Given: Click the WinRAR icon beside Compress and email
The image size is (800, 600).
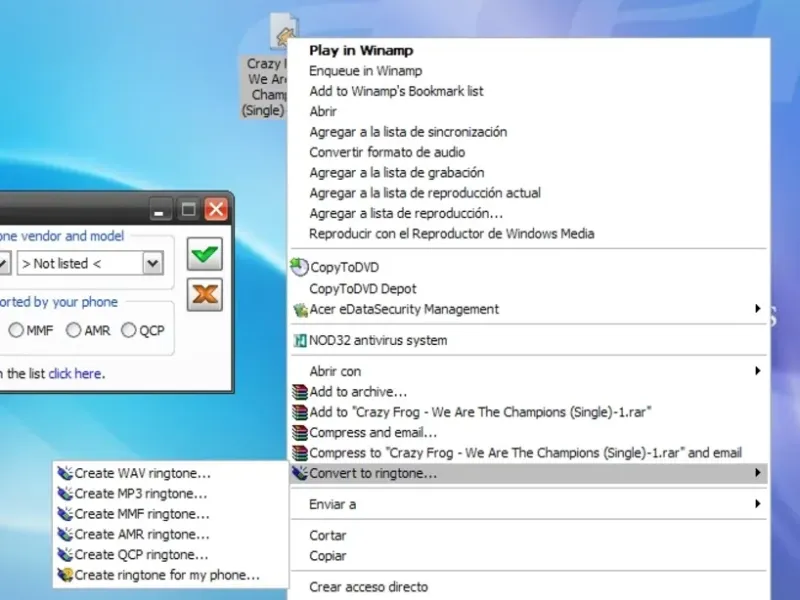Looking at the screenshot, I should (x=300, y=433).
